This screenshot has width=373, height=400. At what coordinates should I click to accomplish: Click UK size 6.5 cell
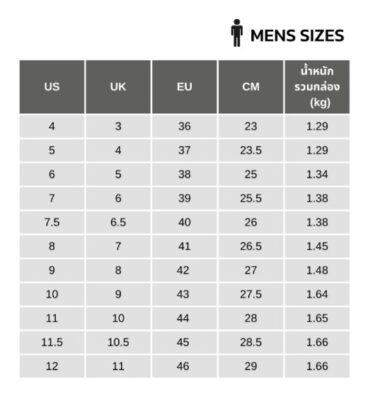(118, 222)
